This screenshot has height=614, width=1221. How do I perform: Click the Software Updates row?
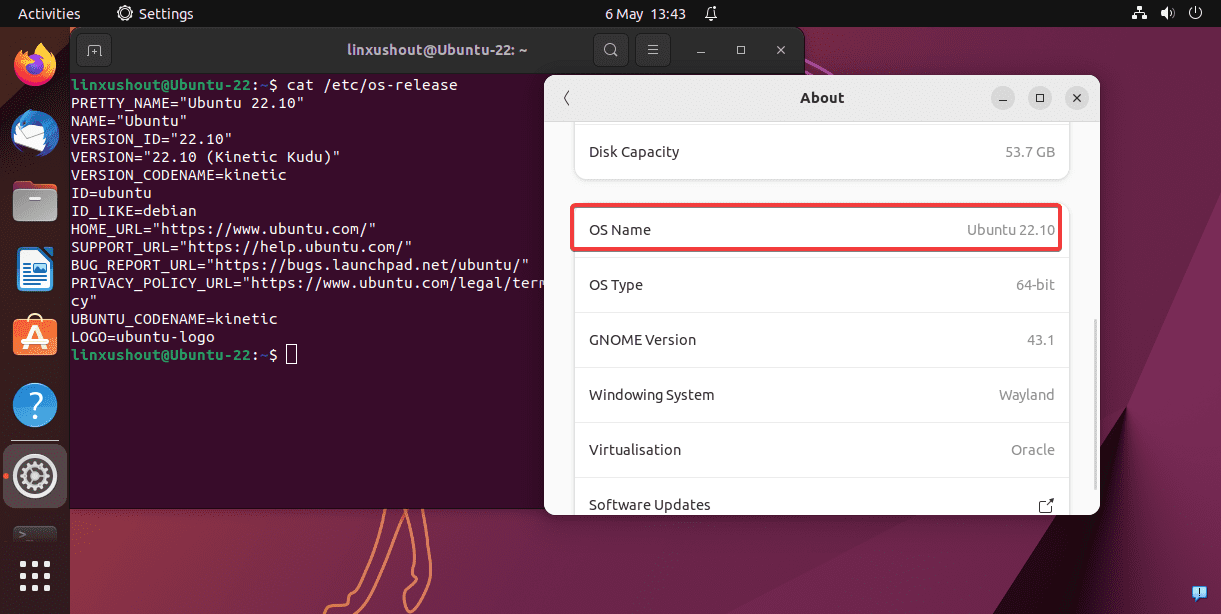pyautogui.click(x=821, y=499)
